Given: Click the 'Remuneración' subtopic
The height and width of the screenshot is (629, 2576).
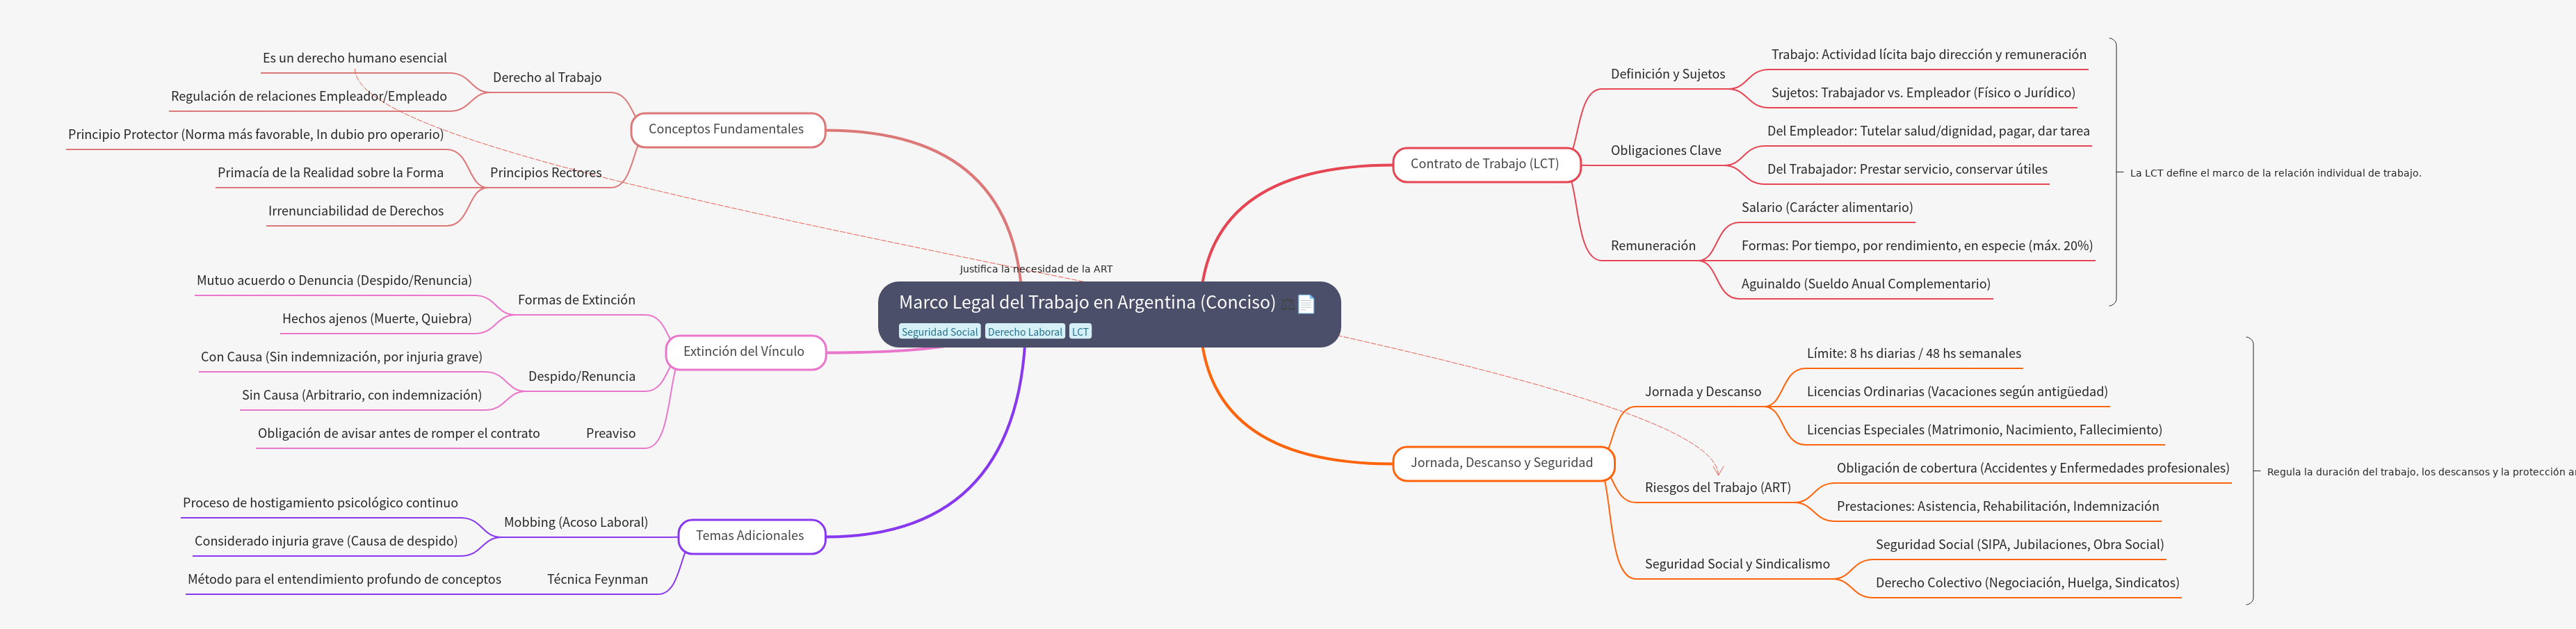Looking at the screenshot, I should click(1652, 246).
